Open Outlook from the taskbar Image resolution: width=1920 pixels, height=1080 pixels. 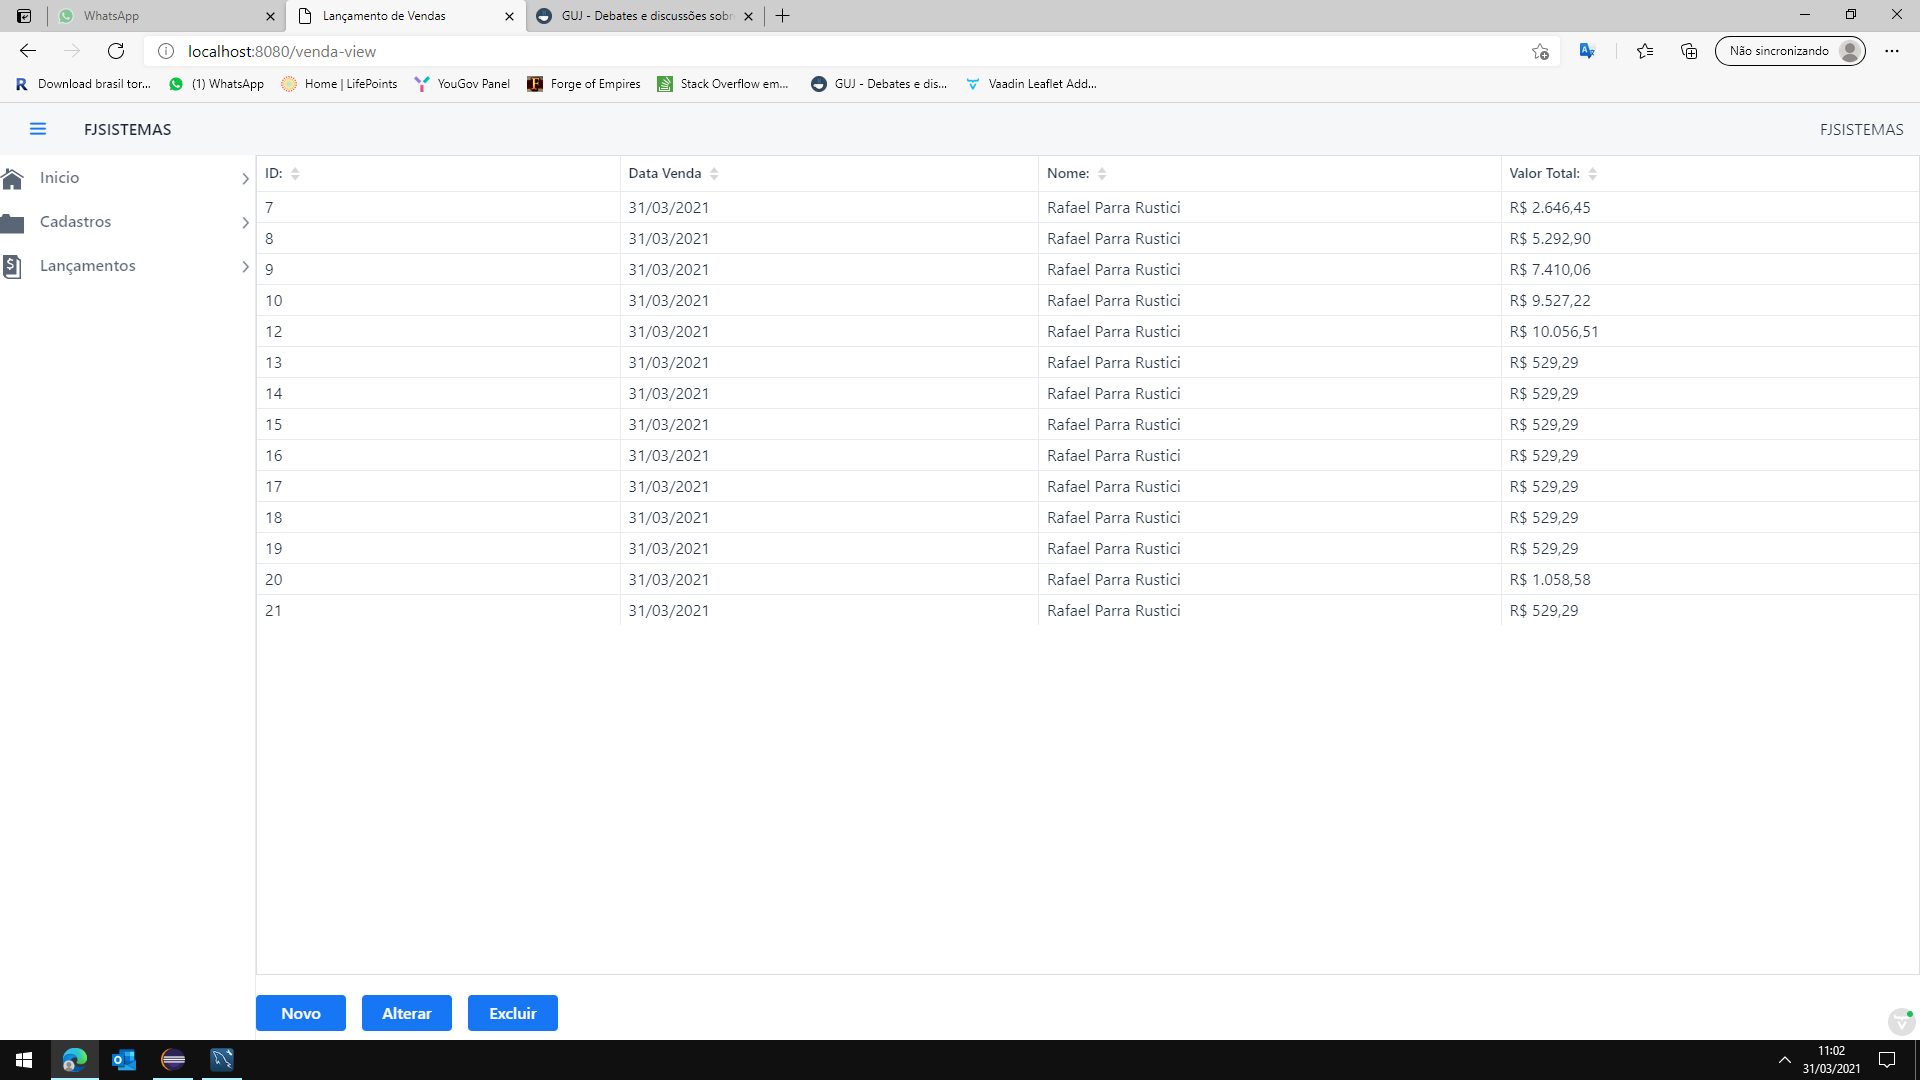pos(124,1060)
